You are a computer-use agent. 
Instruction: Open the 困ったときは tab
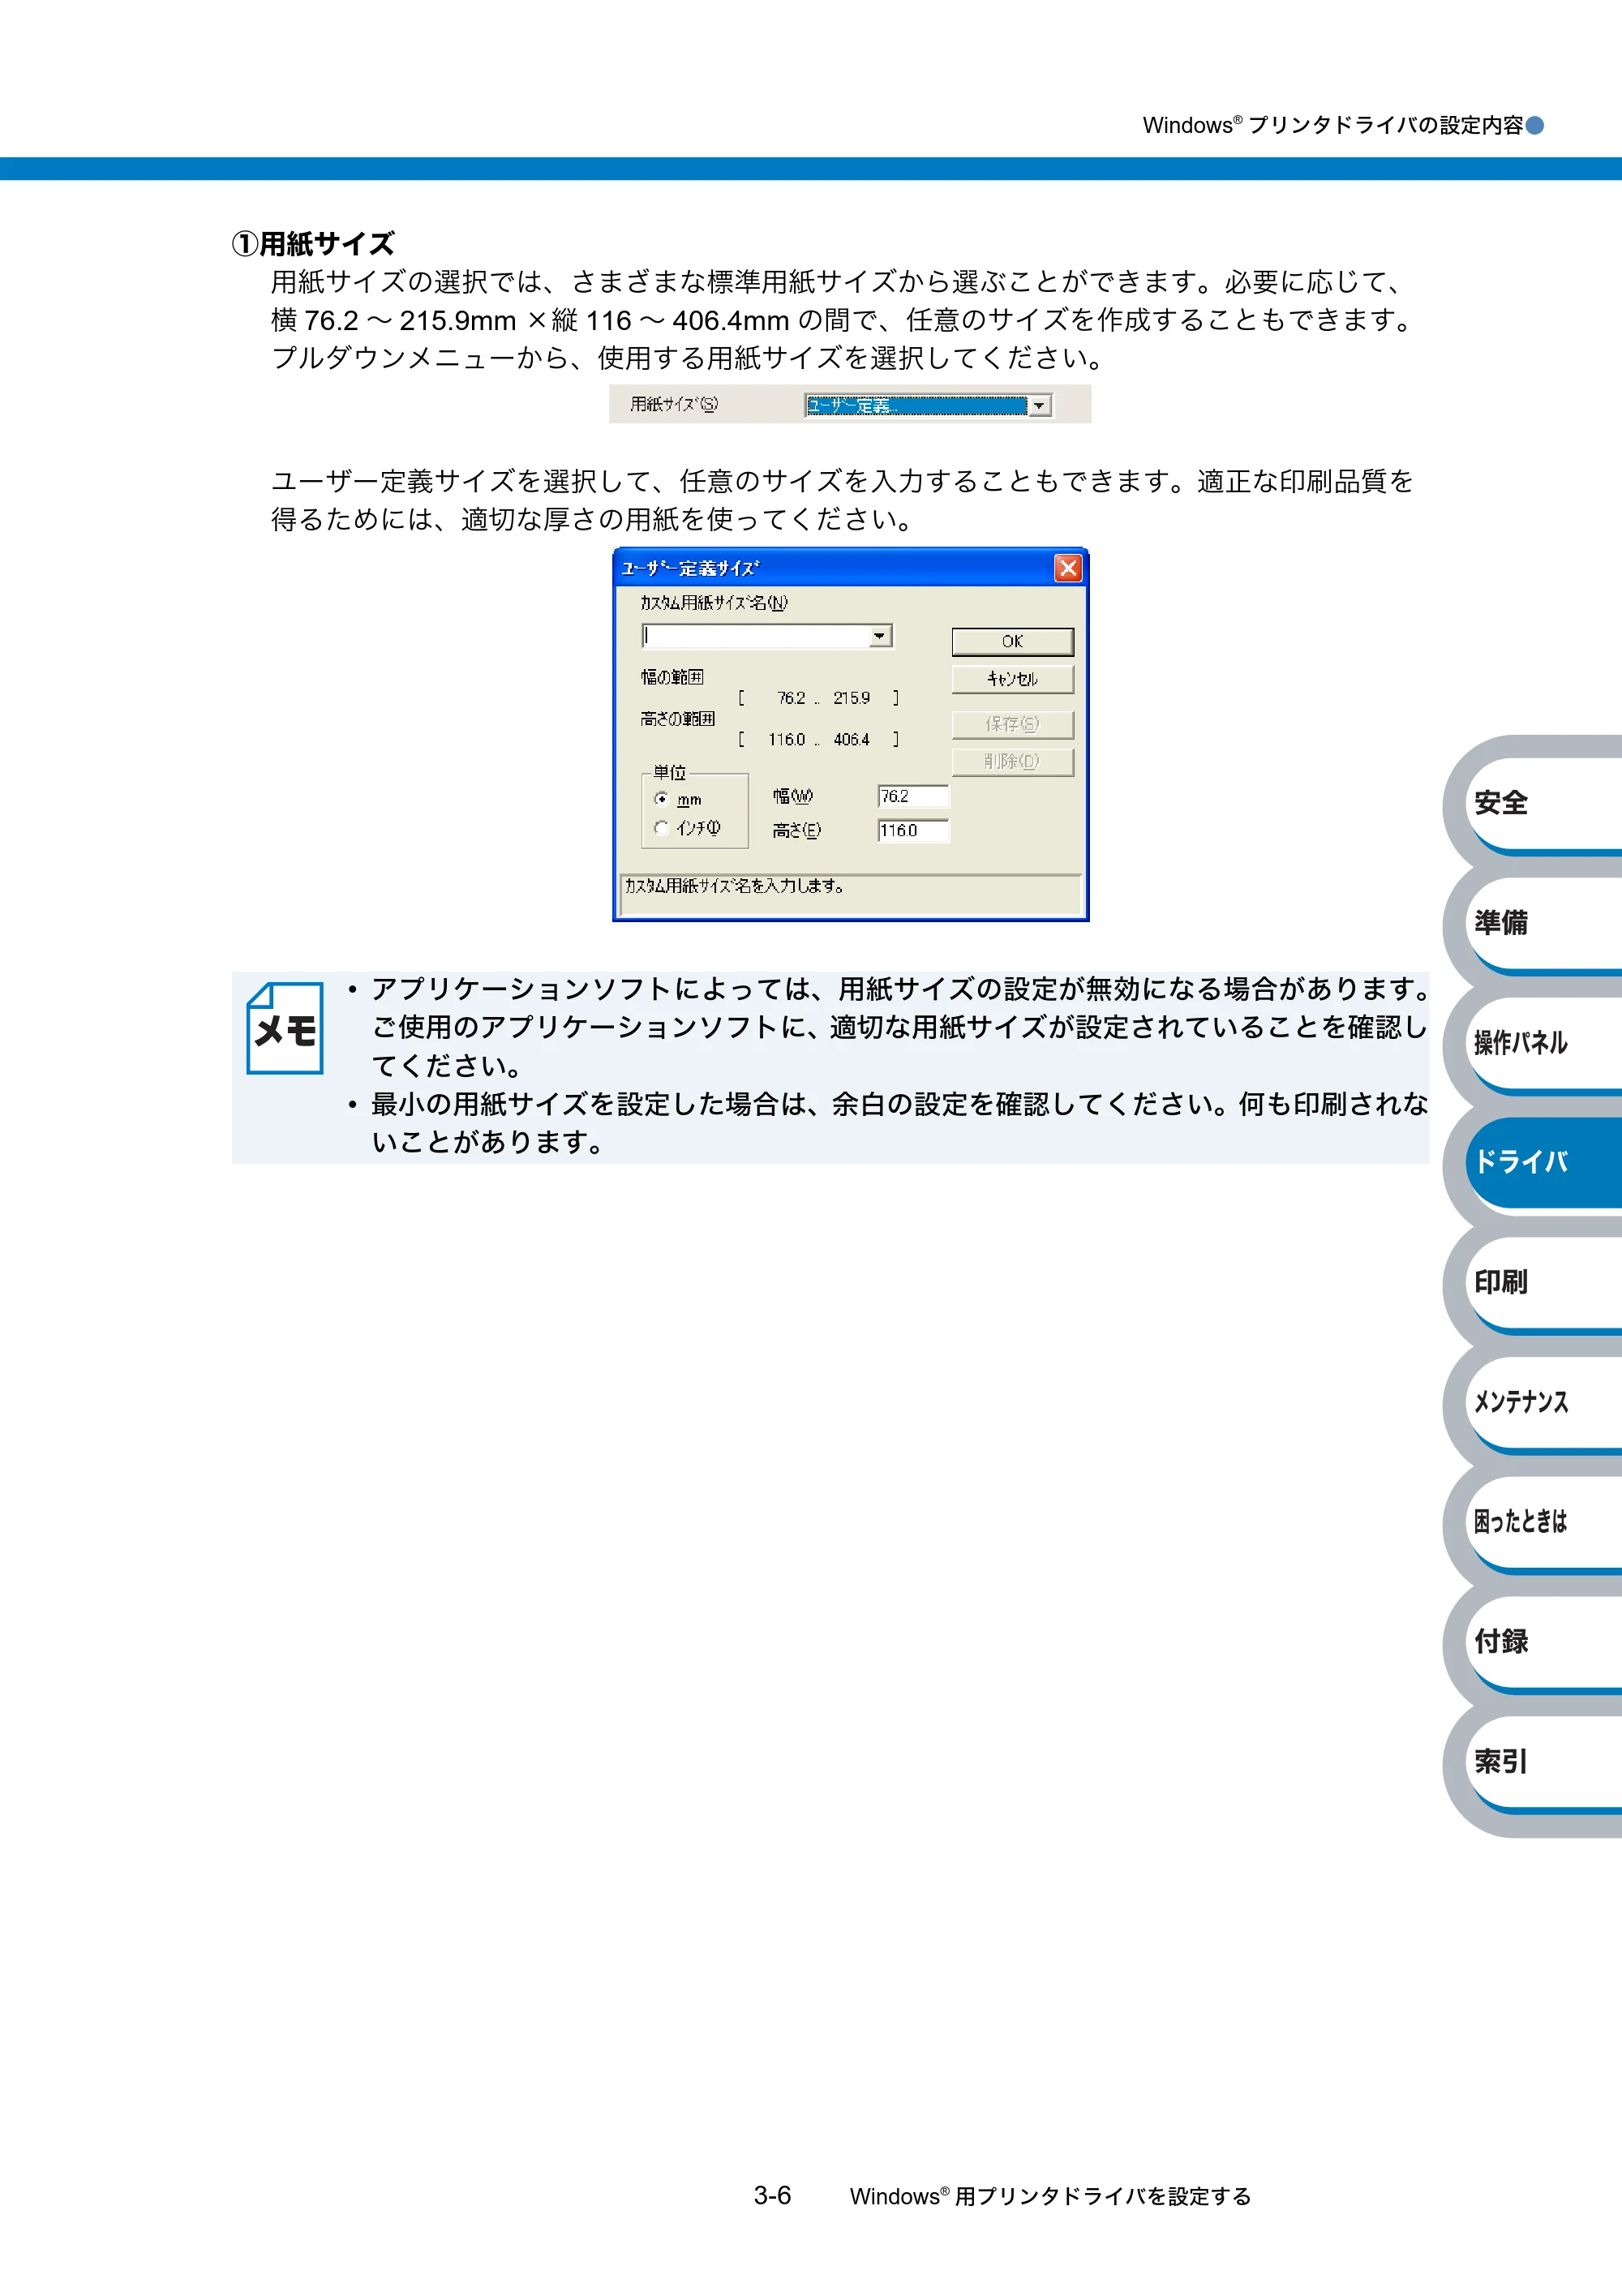coord(1543,1522)
